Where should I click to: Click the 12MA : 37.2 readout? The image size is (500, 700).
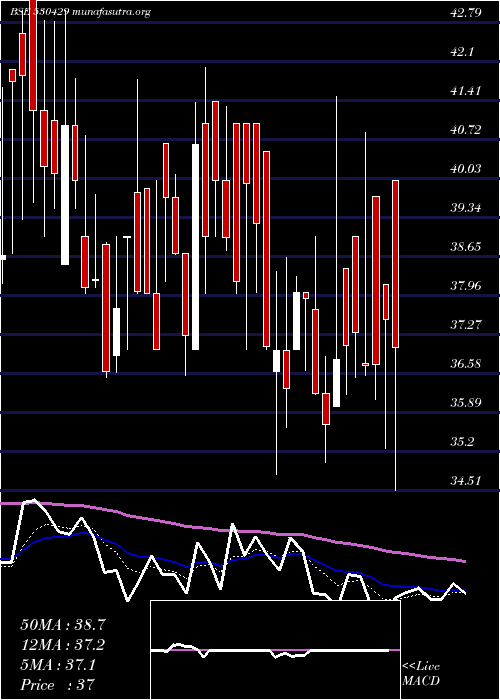pyautogui.click(x=63, y=645)
